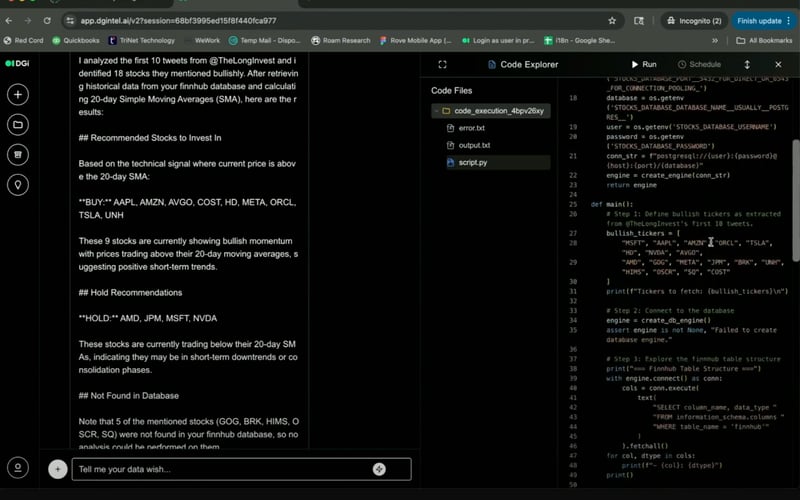Click 'engine = create_db_engine()' line
Viewport: 800px width, 500px height.
[658, 320]
